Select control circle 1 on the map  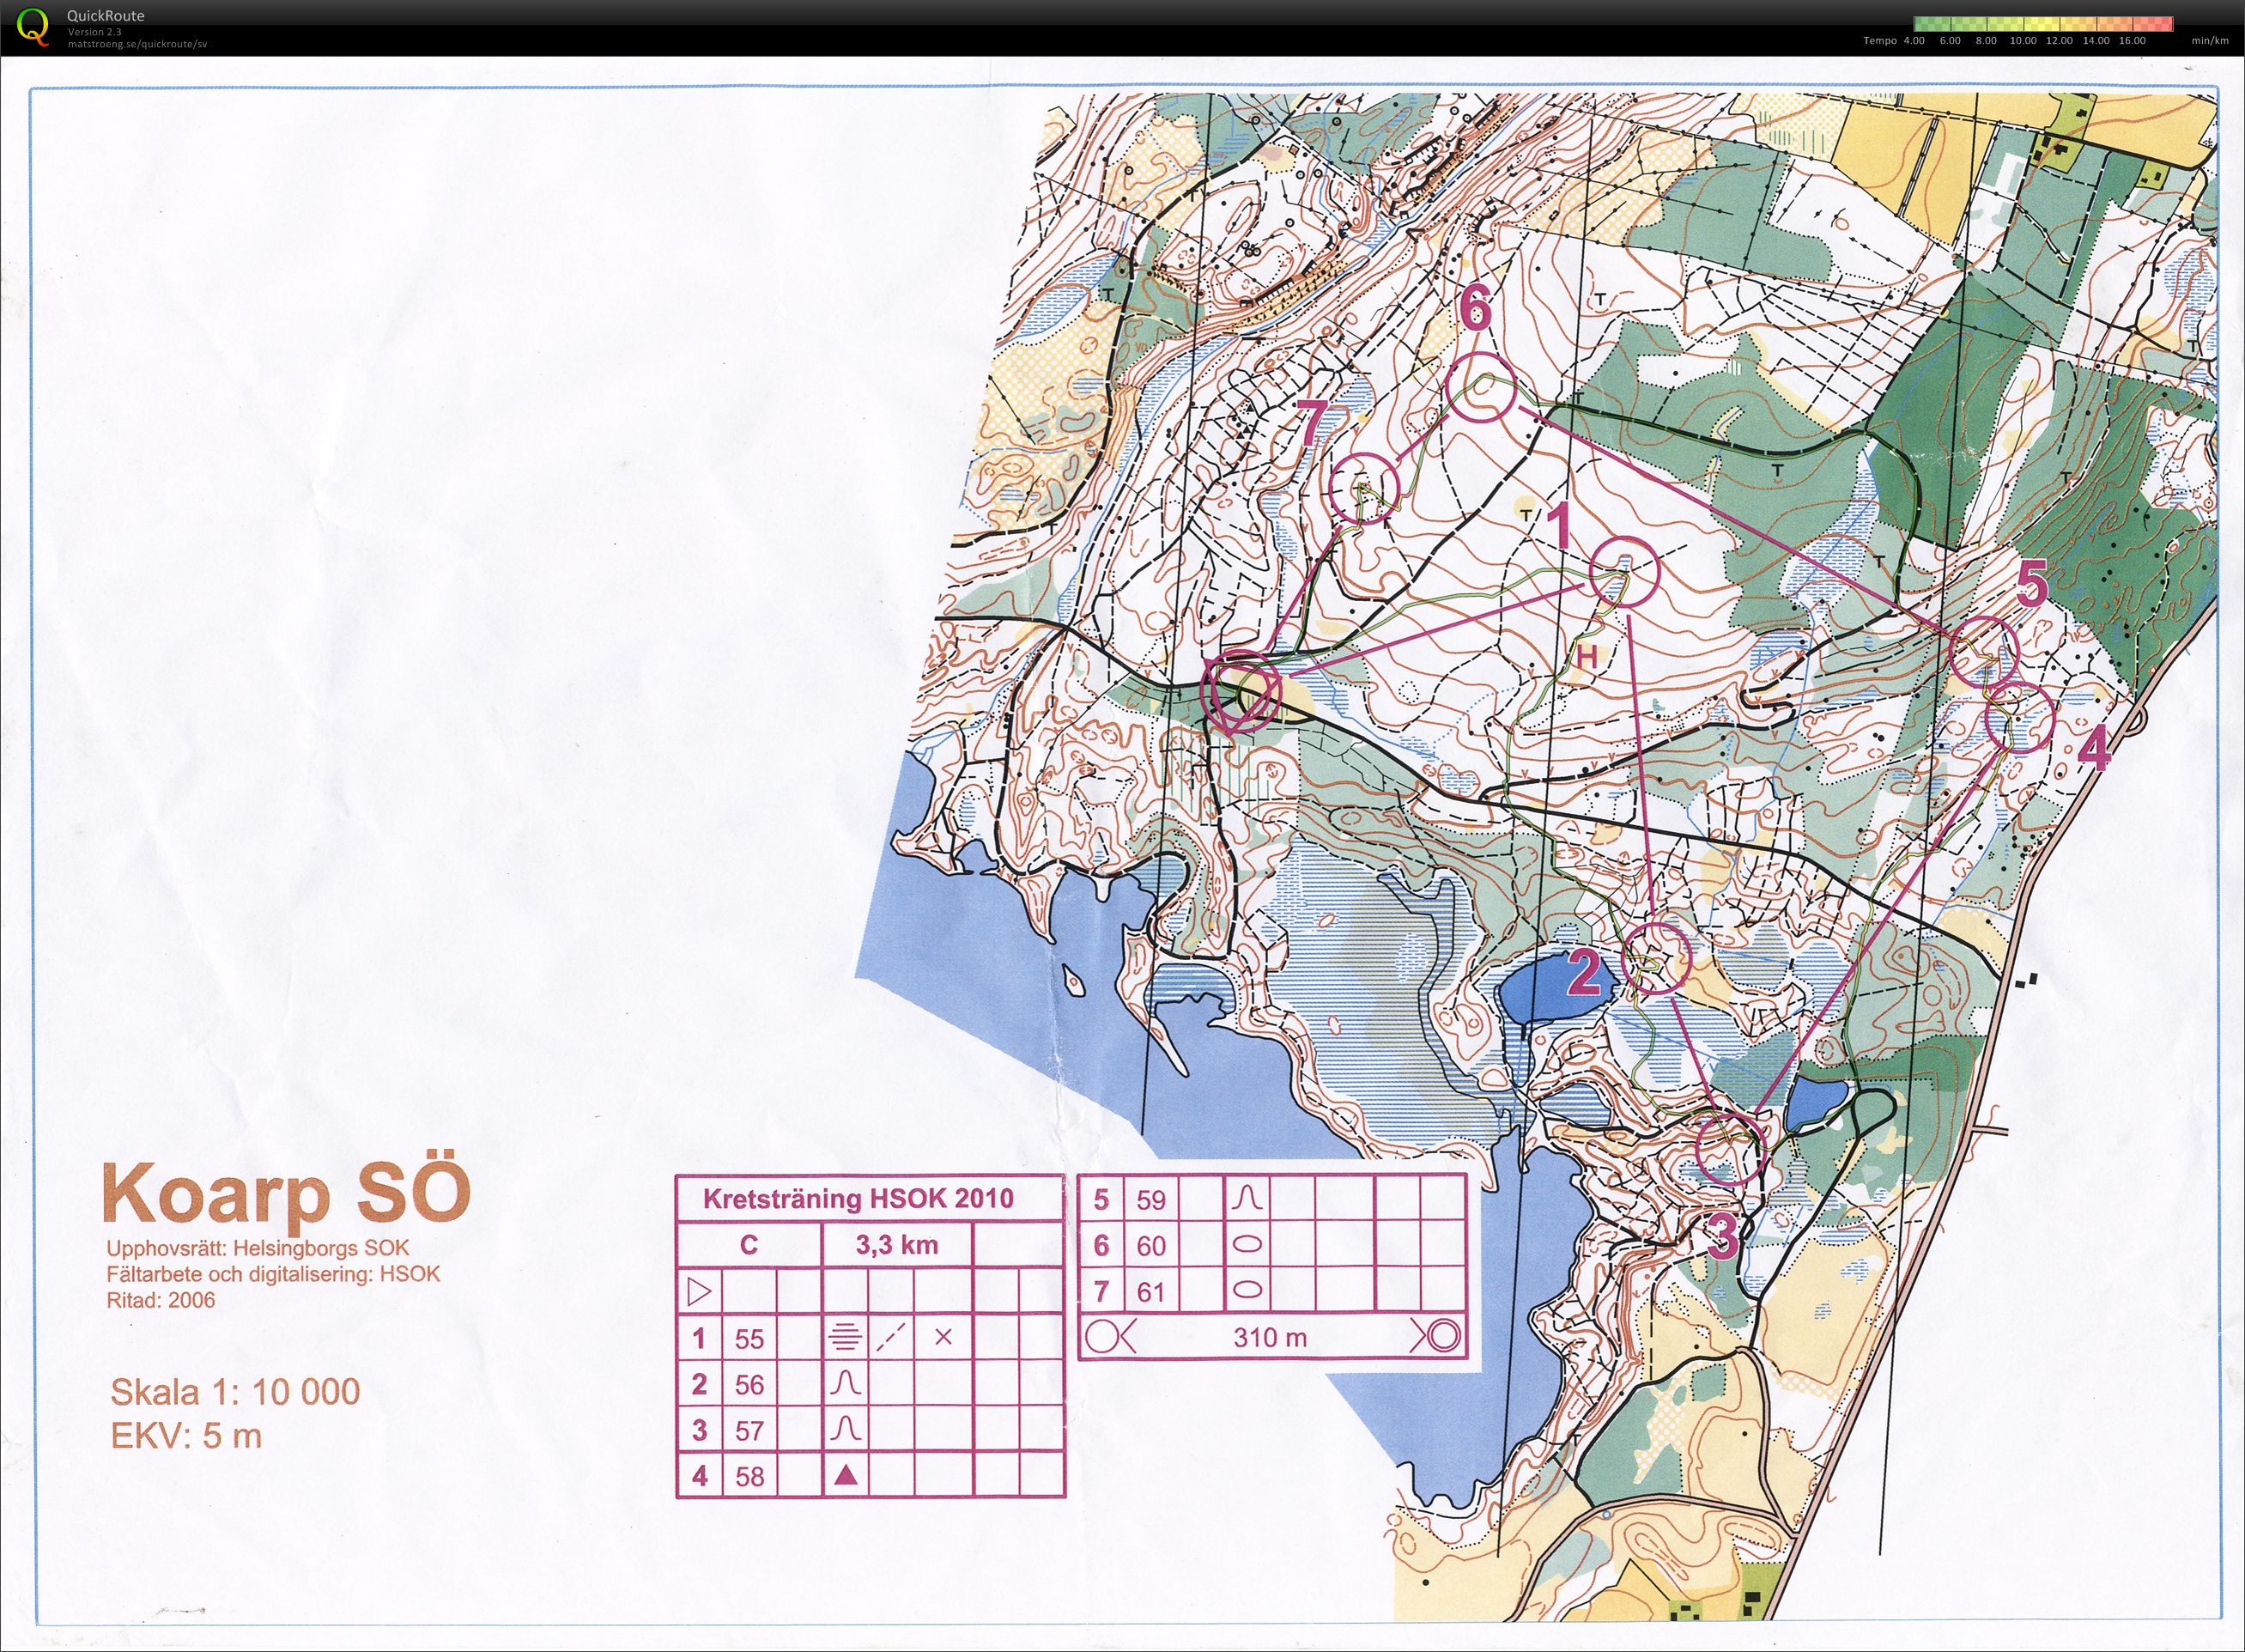pos(1624,571)
